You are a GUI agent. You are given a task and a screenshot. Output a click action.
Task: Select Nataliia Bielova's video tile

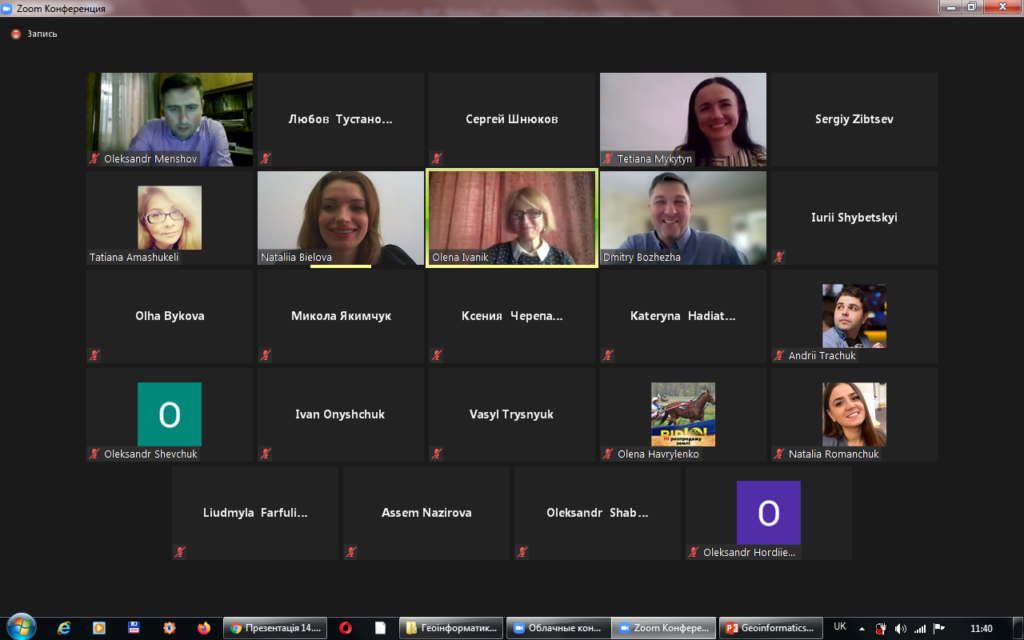340,218
